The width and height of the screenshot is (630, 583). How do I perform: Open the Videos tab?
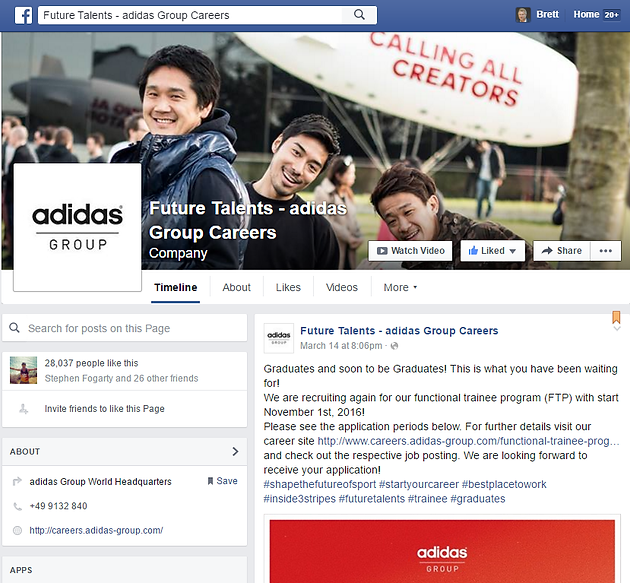pyautogui.click(x=342, y=287)
